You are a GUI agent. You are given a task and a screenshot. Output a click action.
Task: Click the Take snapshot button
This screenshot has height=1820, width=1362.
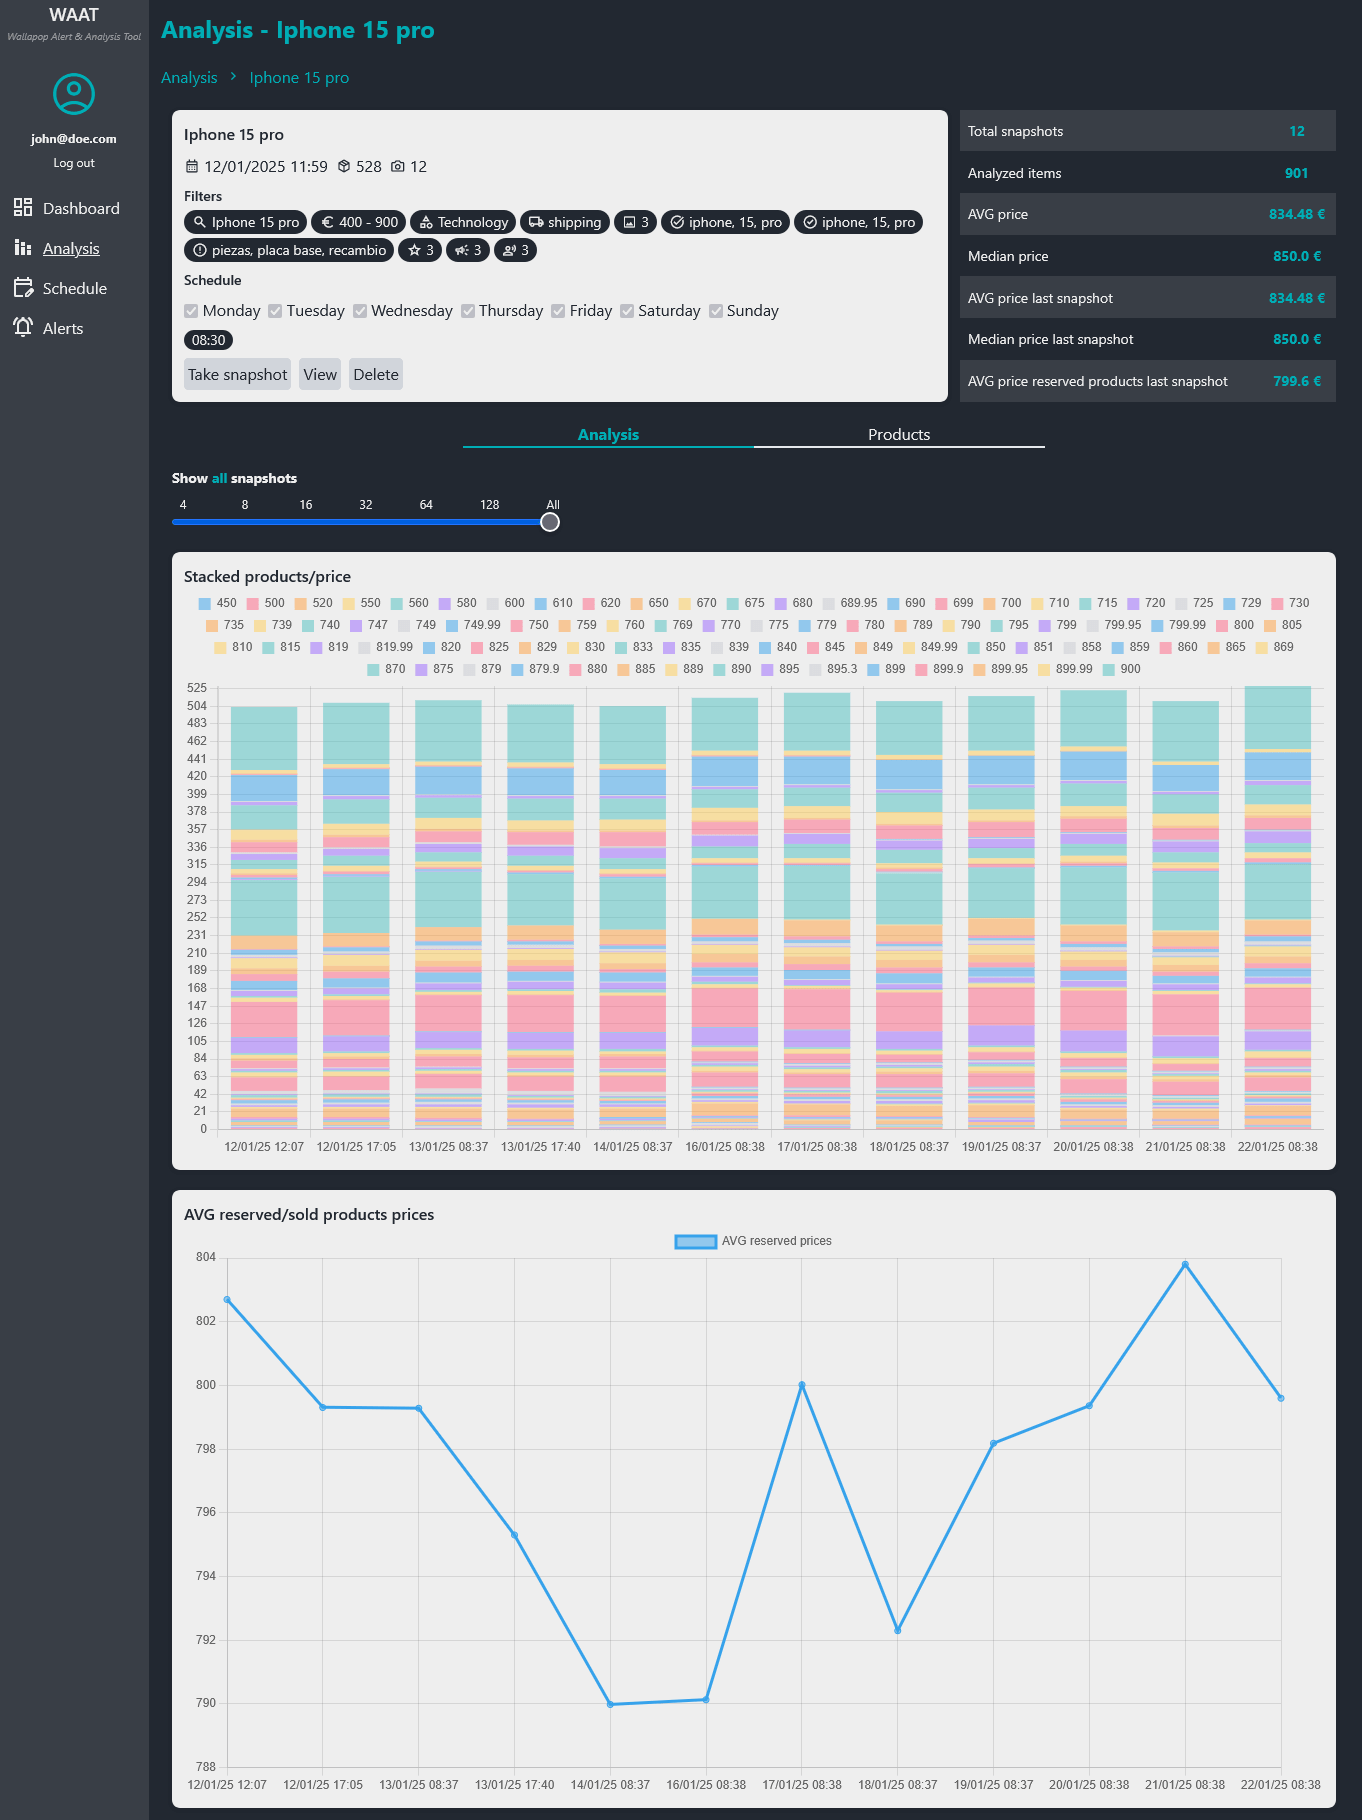[237, 374]
